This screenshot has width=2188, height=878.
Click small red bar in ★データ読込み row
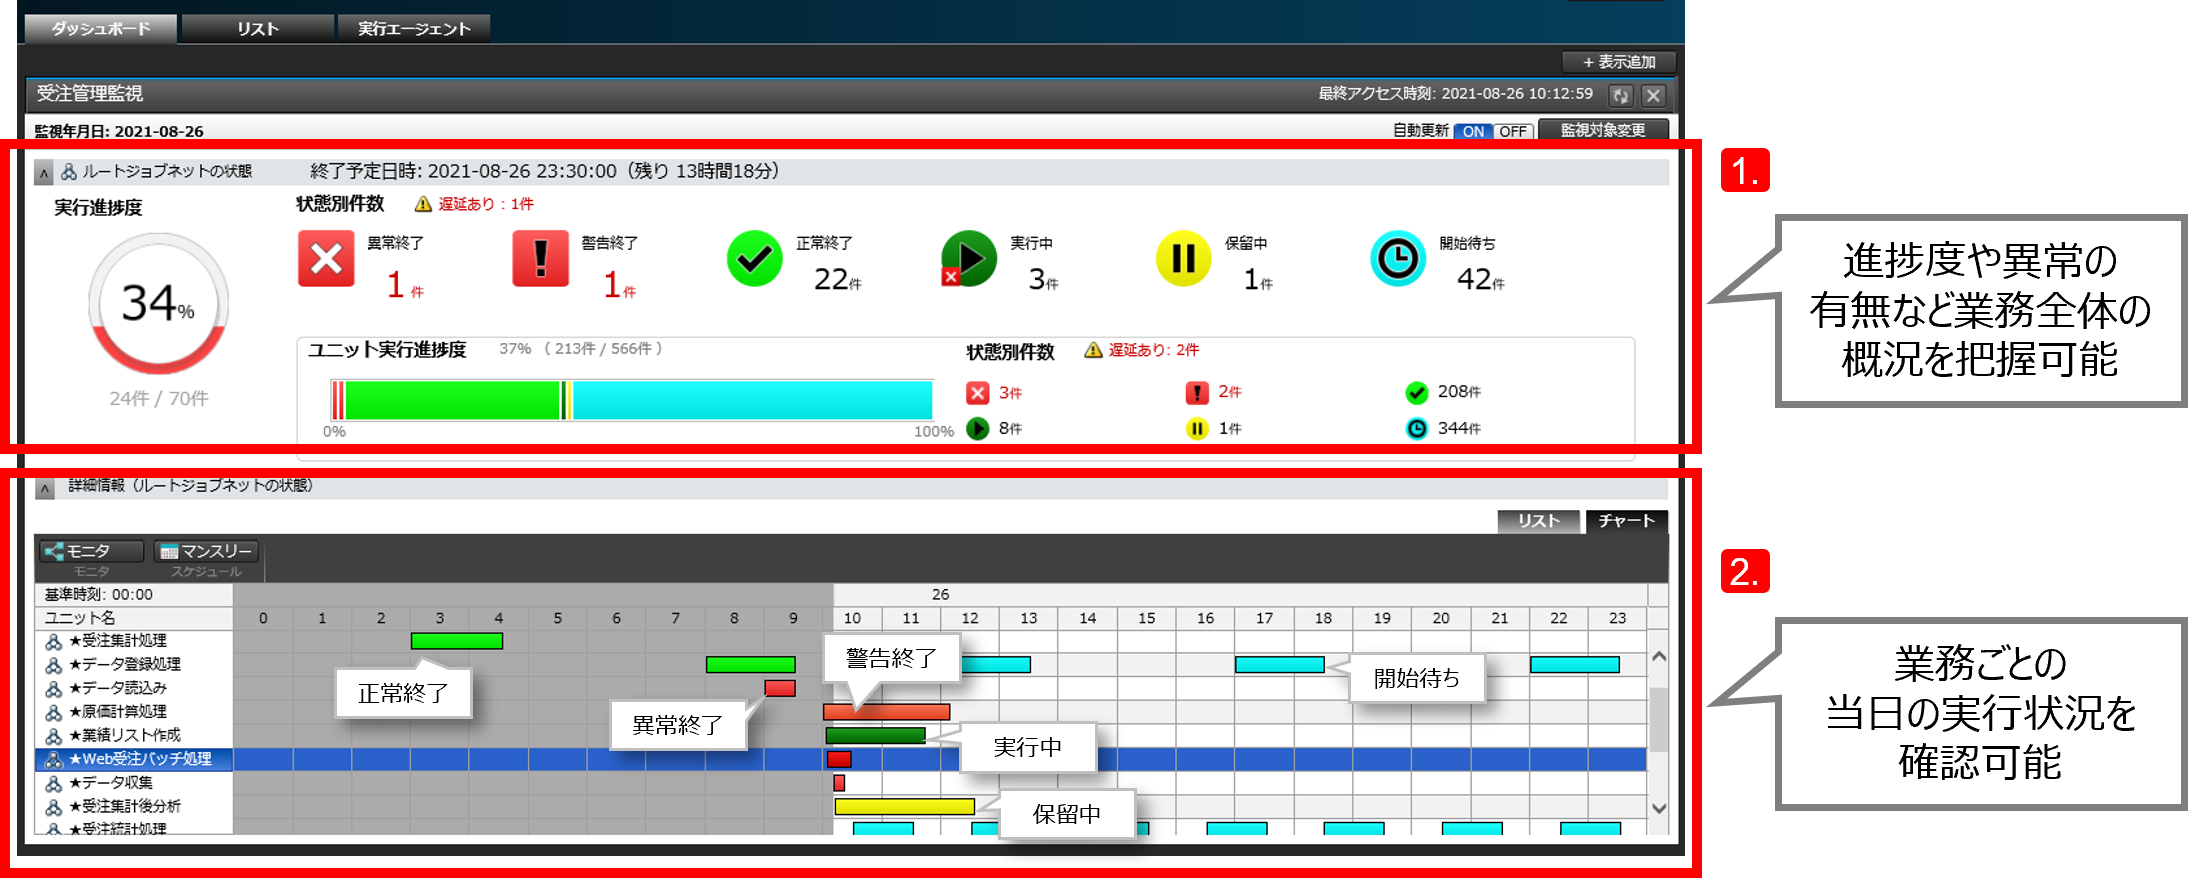coord(780,688)
